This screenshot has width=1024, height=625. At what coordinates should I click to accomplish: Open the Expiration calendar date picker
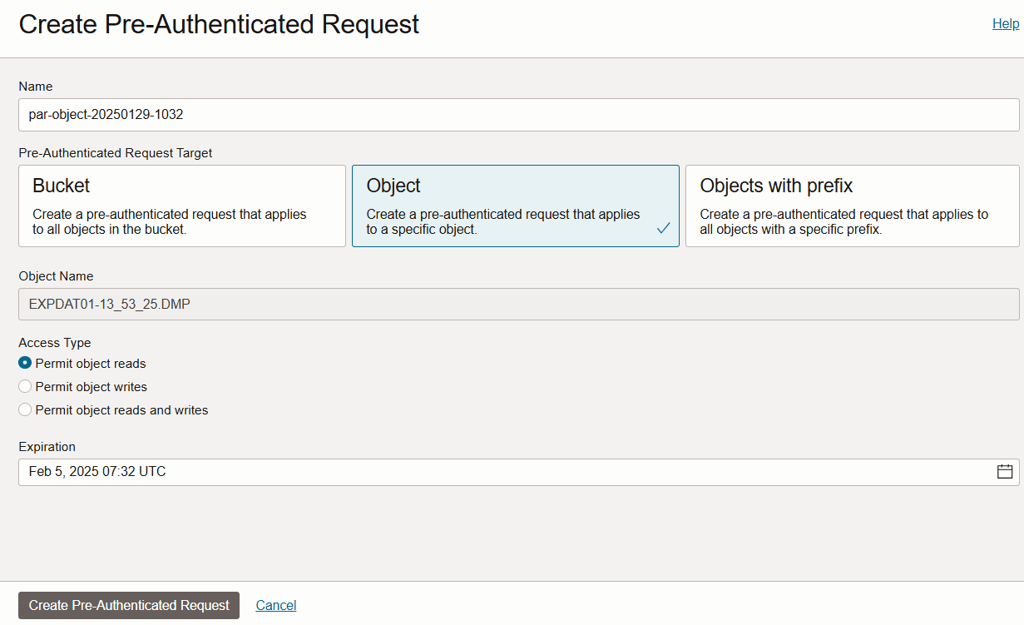coord(1004,472)
